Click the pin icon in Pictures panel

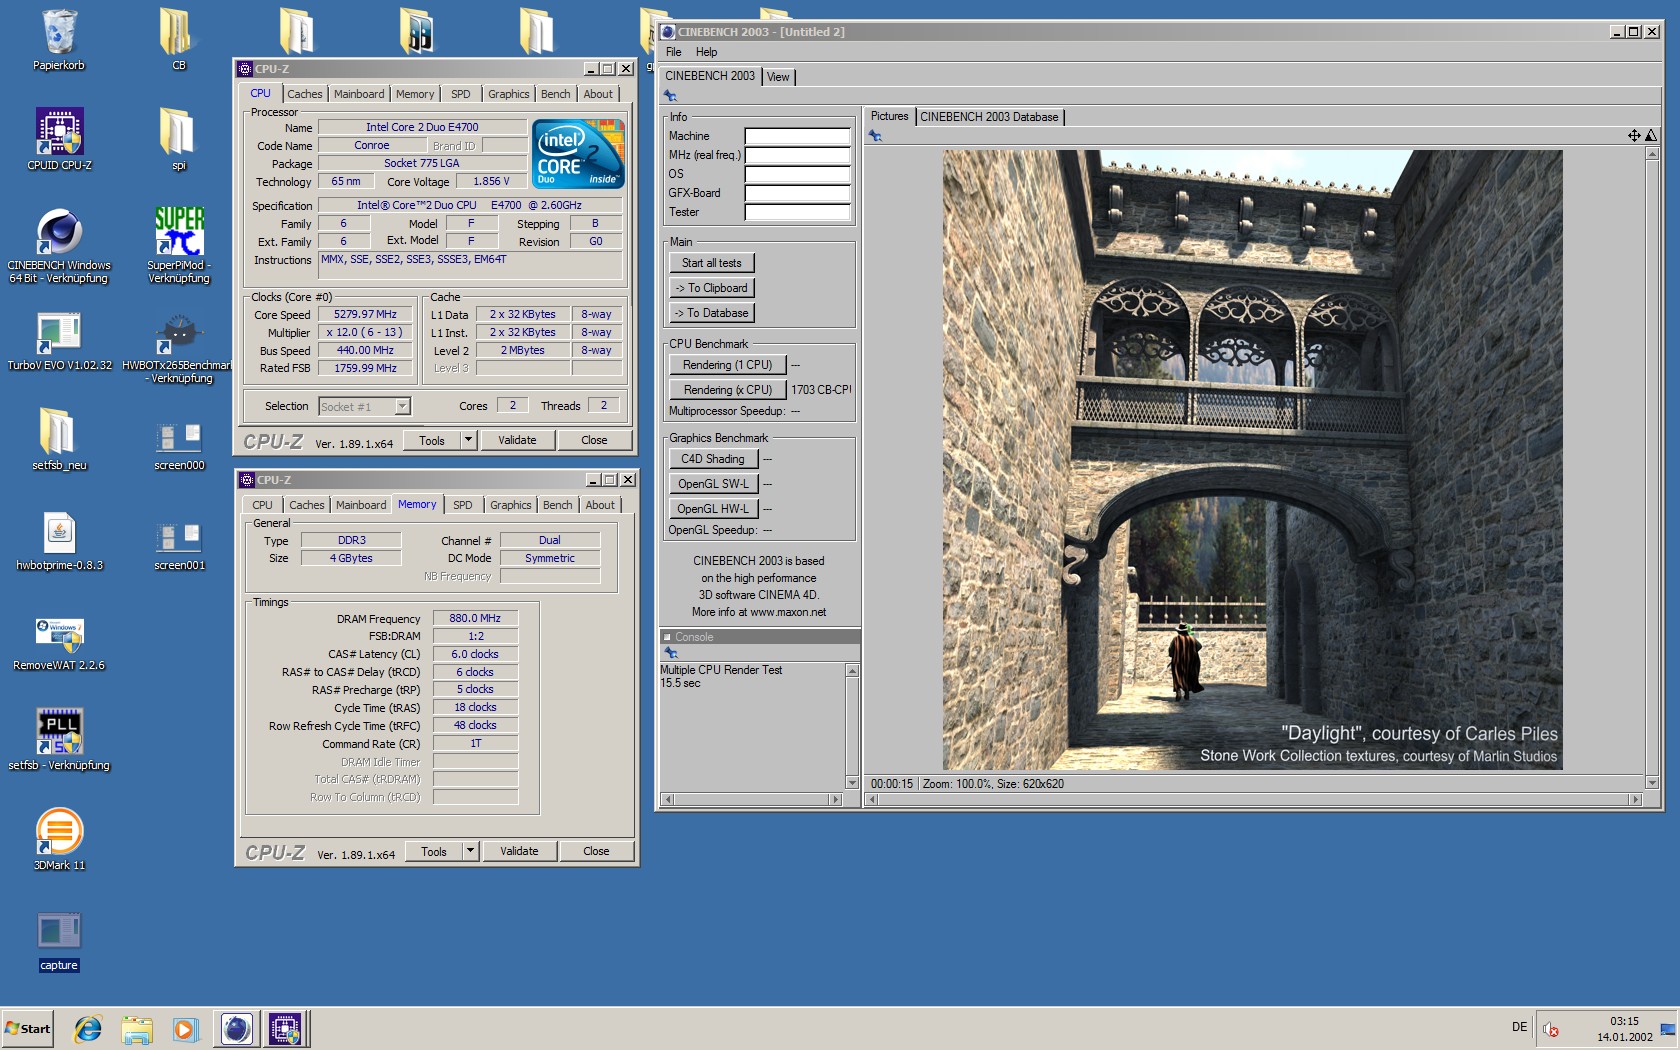[875, 136]
